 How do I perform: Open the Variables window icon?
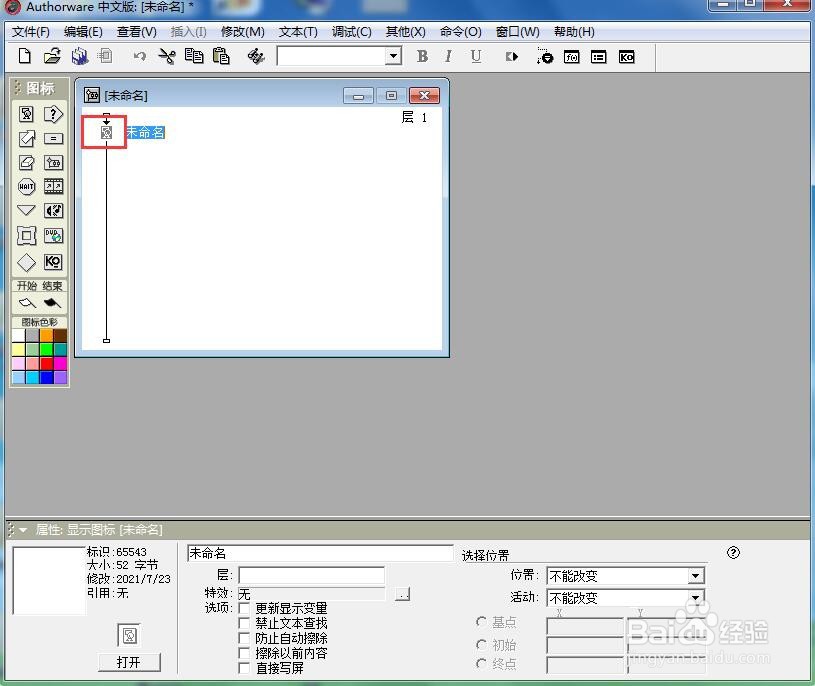(599, 57)
